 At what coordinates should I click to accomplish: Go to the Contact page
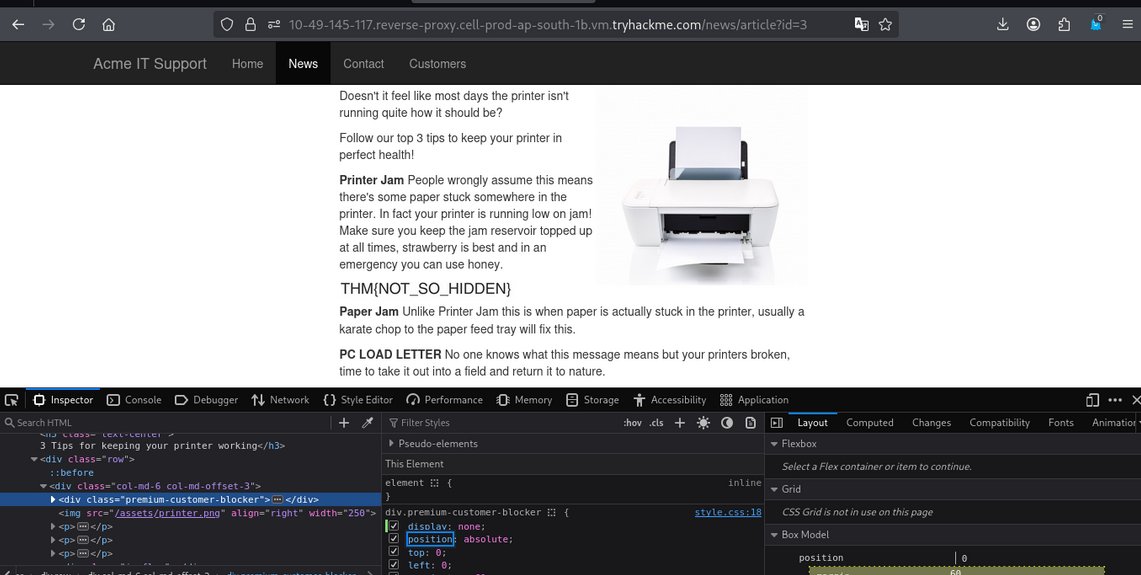(363, 64)
